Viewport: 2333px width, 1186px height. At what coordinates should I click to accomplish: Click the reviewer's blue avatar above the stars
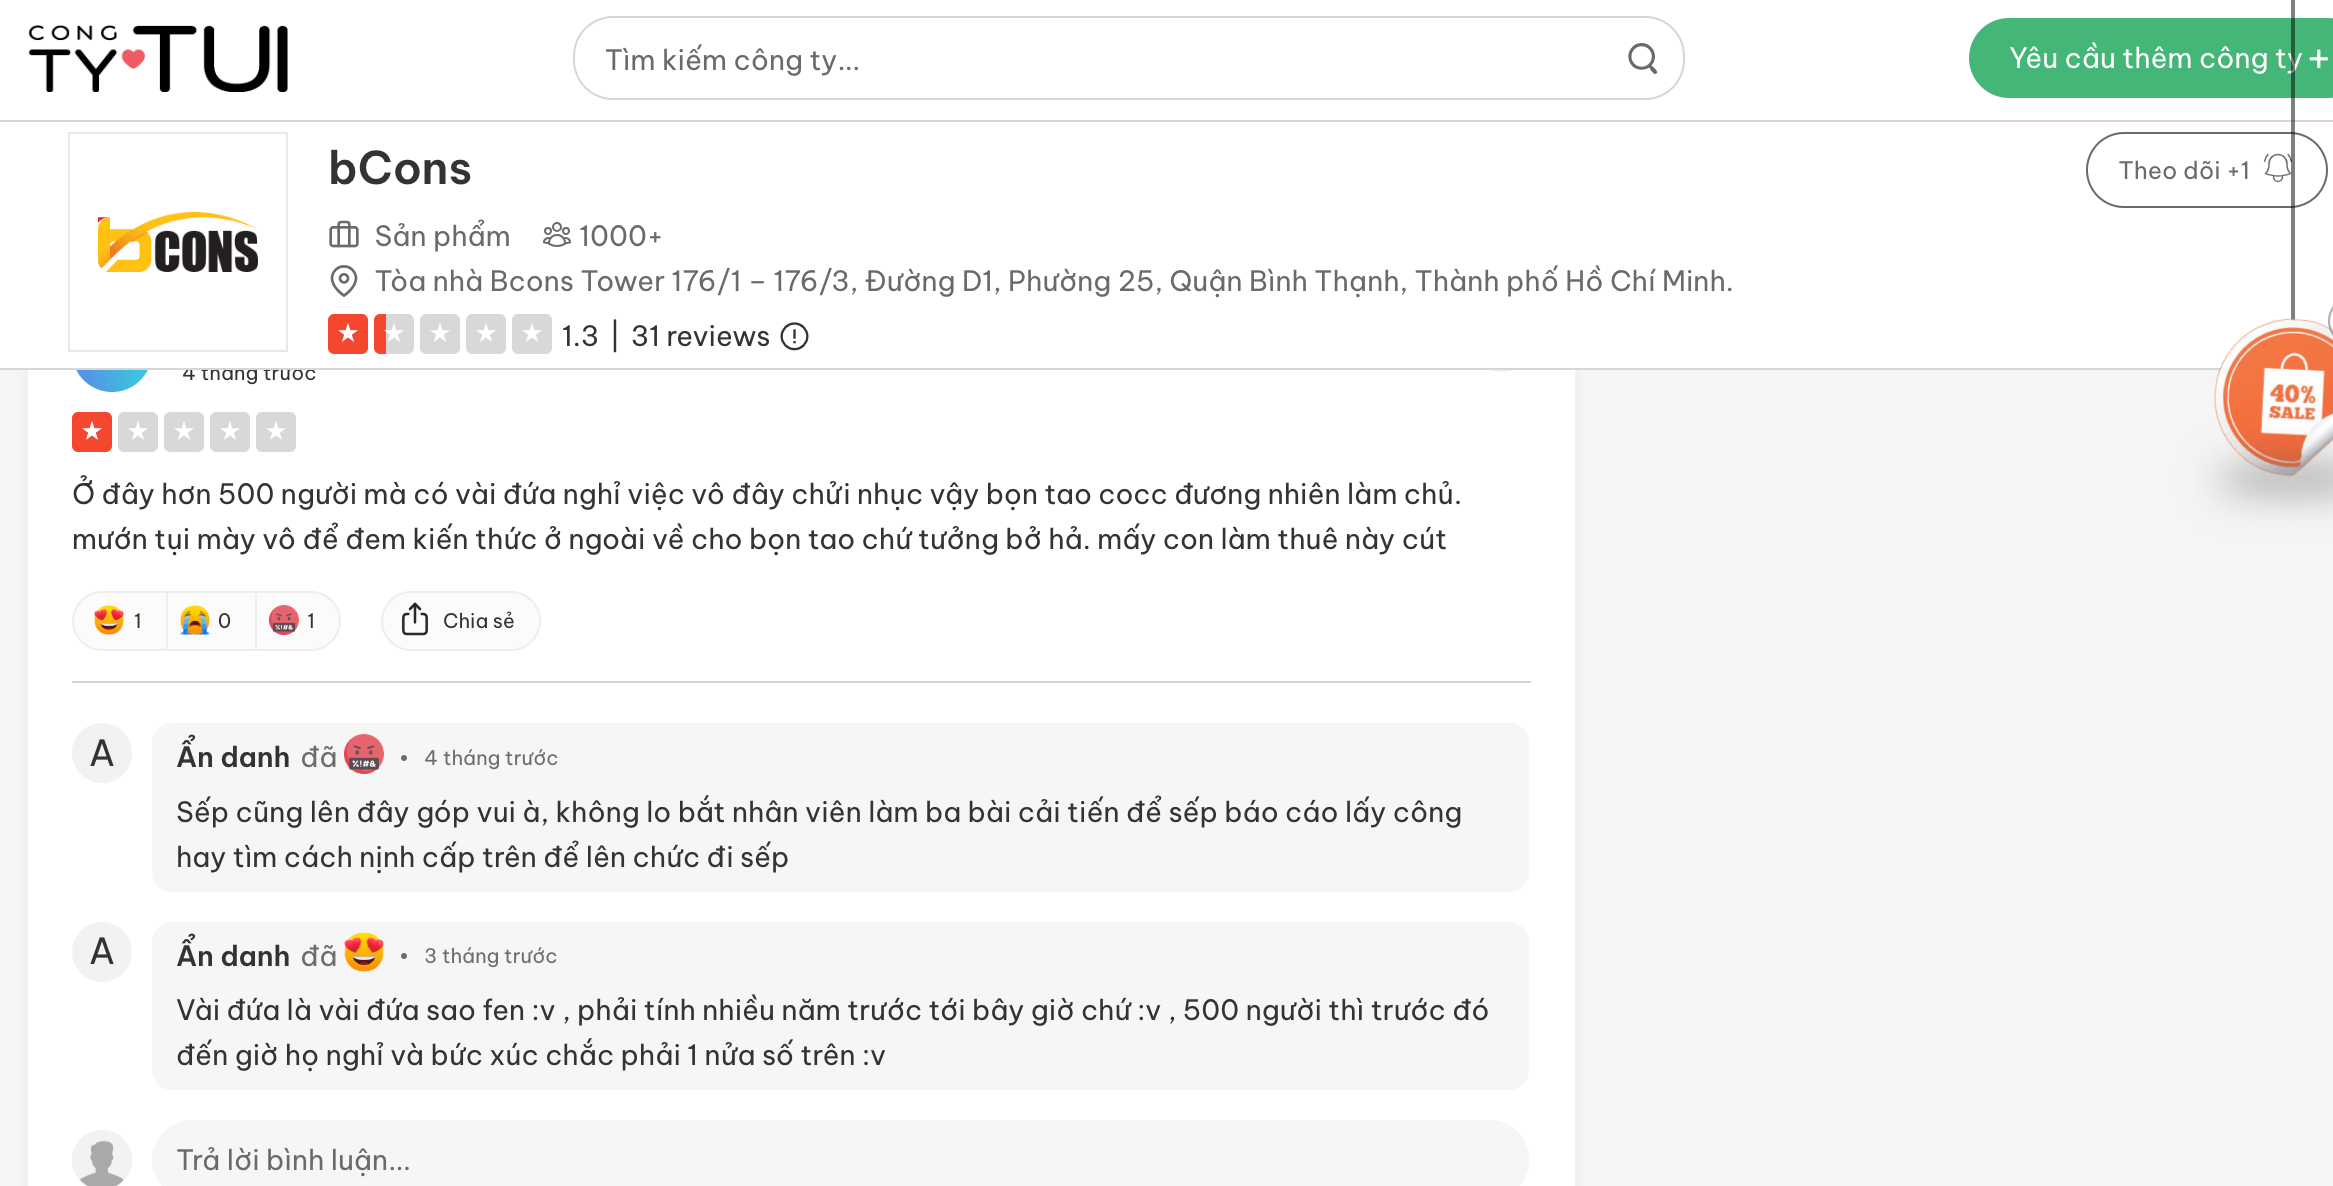112,380
